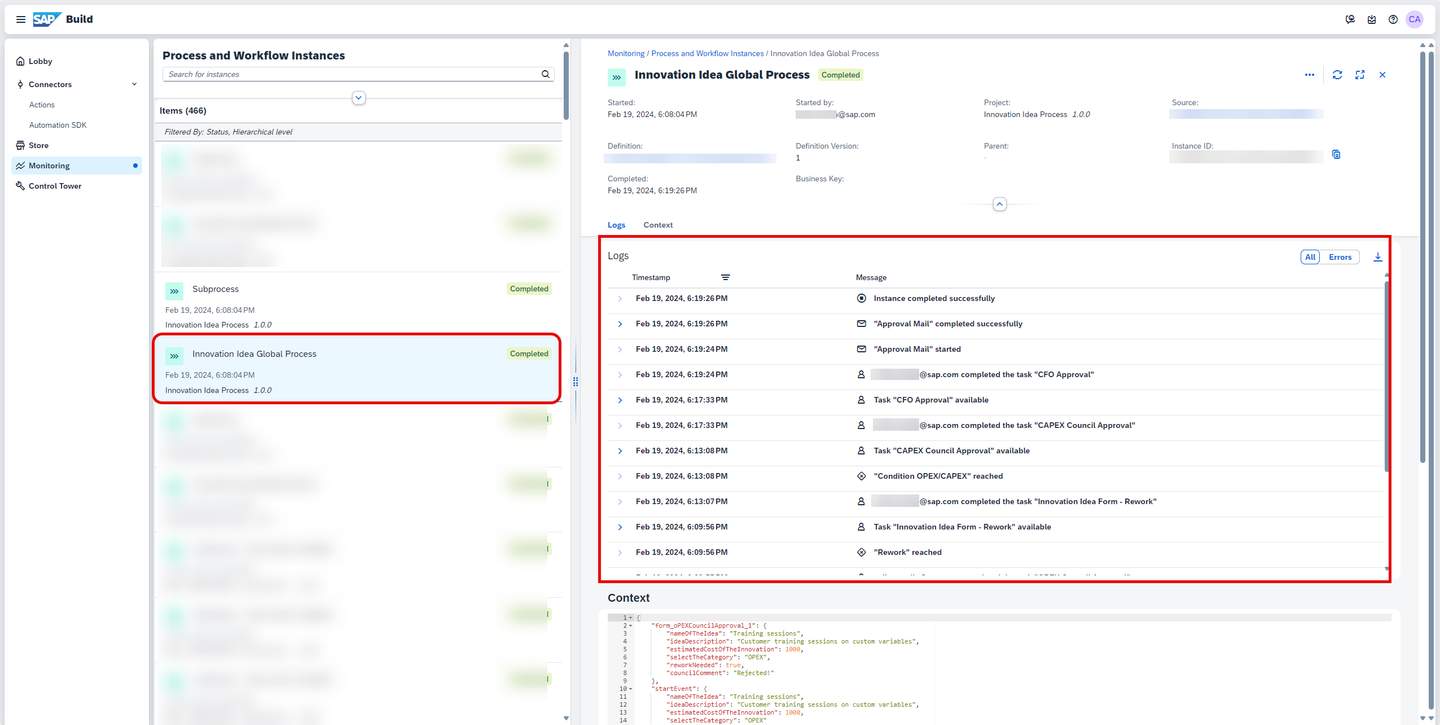The height and width of the screenshot is (725, 1440).
Task: Click the Items (466) heading
Action: click(183, 111)
